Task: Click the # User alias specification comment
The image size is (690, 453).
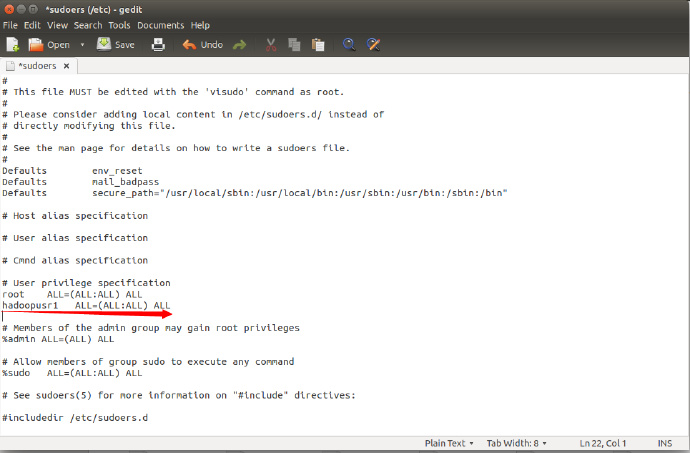Action: pos(75,238)
